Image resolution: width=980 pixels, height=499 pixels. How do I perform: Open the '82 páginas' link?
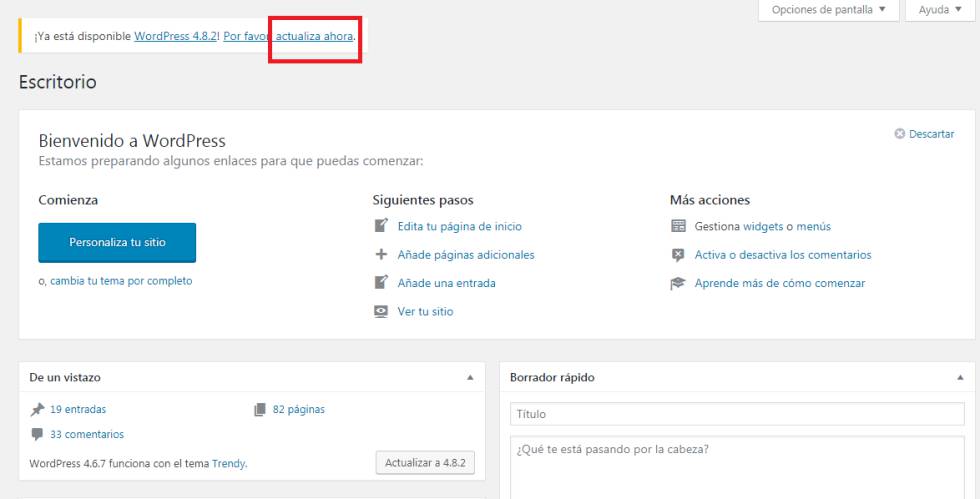(299, 410)
